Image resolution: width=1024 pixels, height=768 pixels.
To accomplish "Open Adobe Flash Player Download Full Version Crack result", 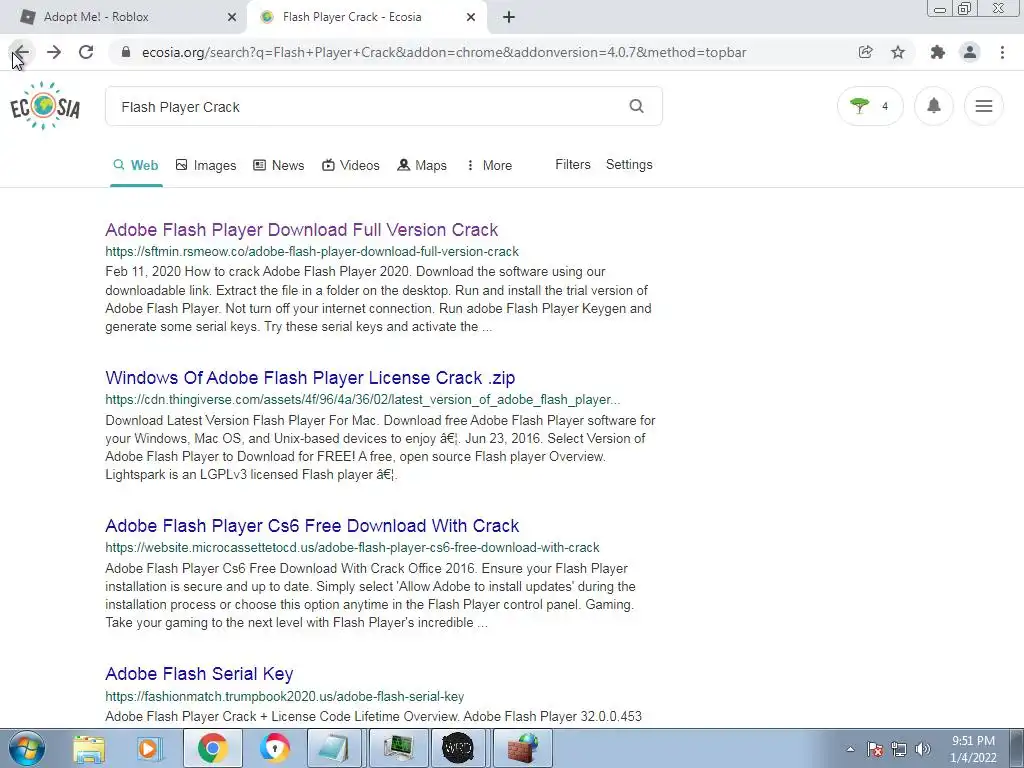I will 302,230.
